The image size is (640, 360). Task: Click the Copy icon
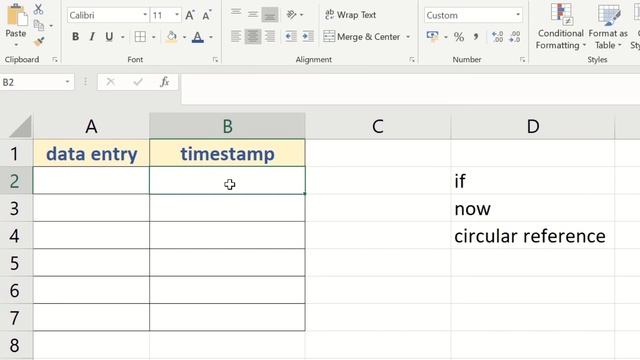pos(39,25)
